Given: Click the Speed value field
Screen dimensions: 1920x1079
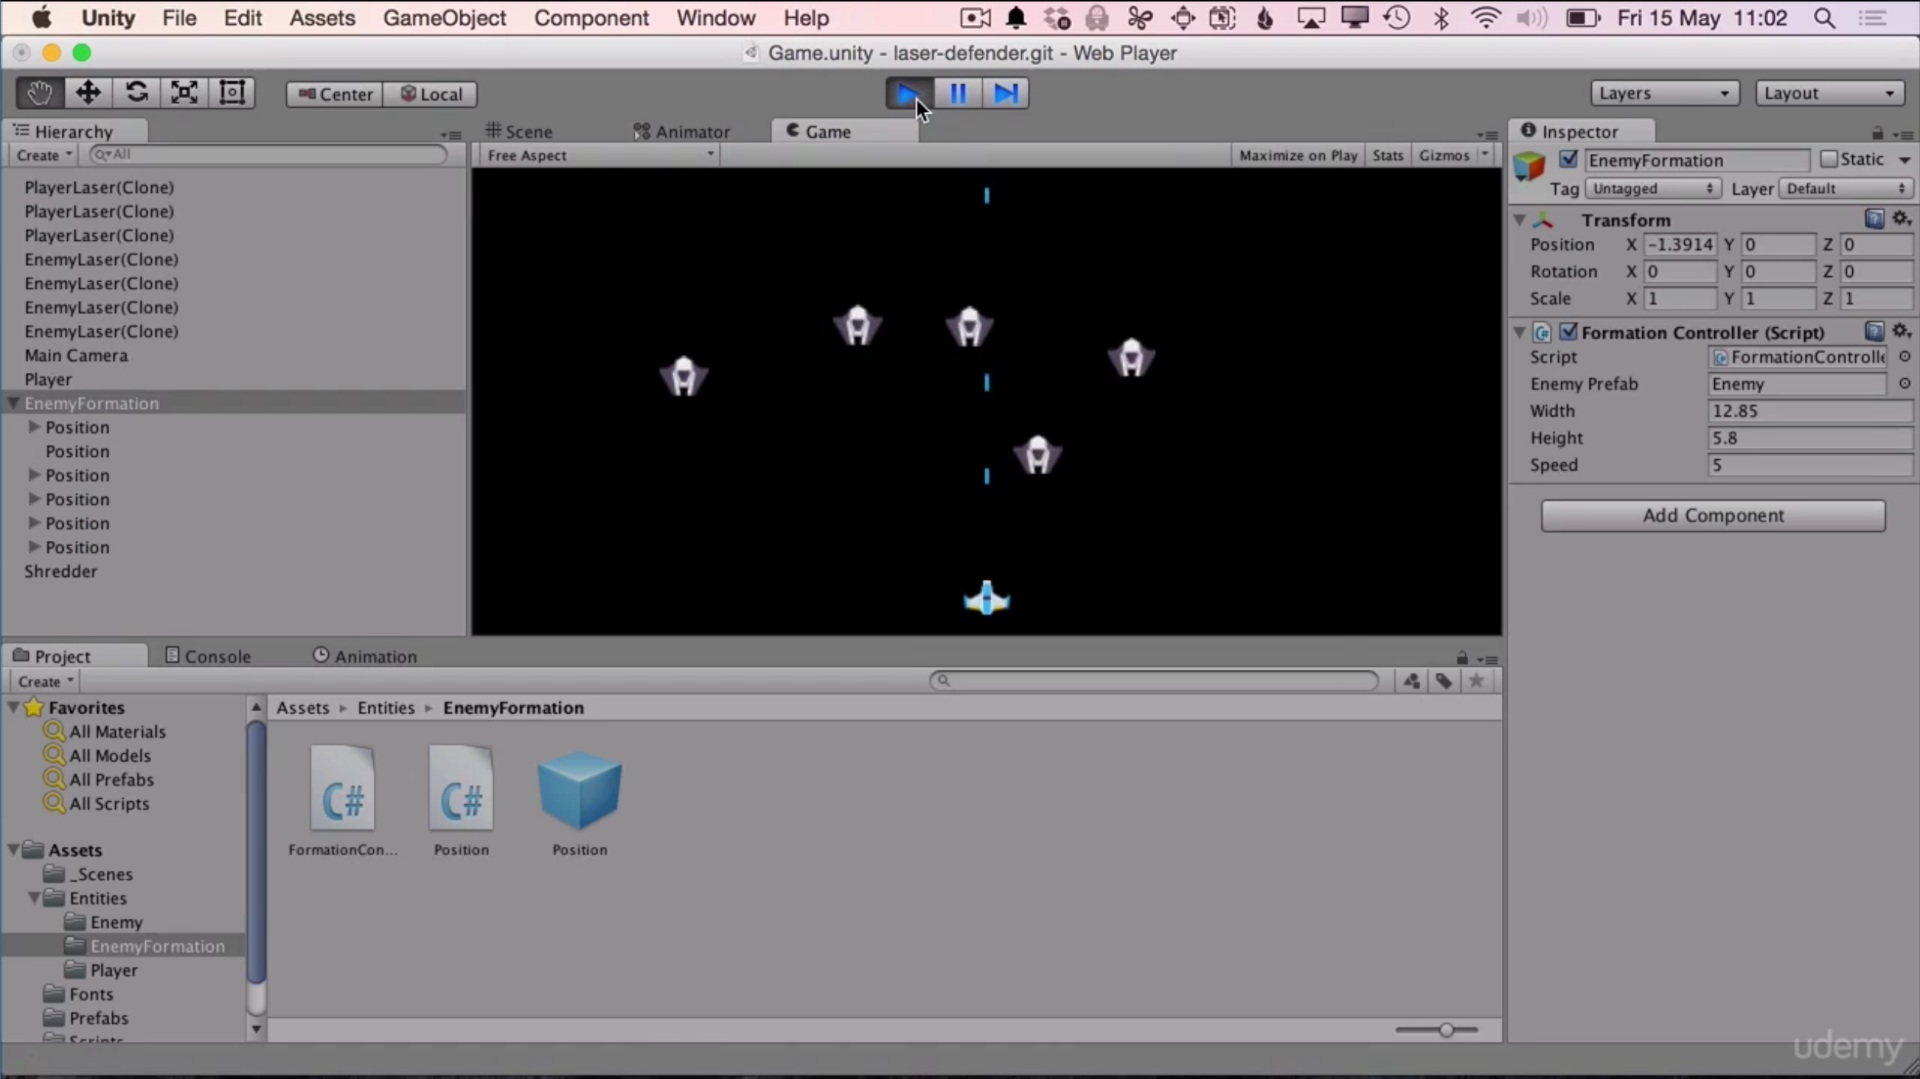Looking at the screenshot, I should click(x=1808, y=465).
